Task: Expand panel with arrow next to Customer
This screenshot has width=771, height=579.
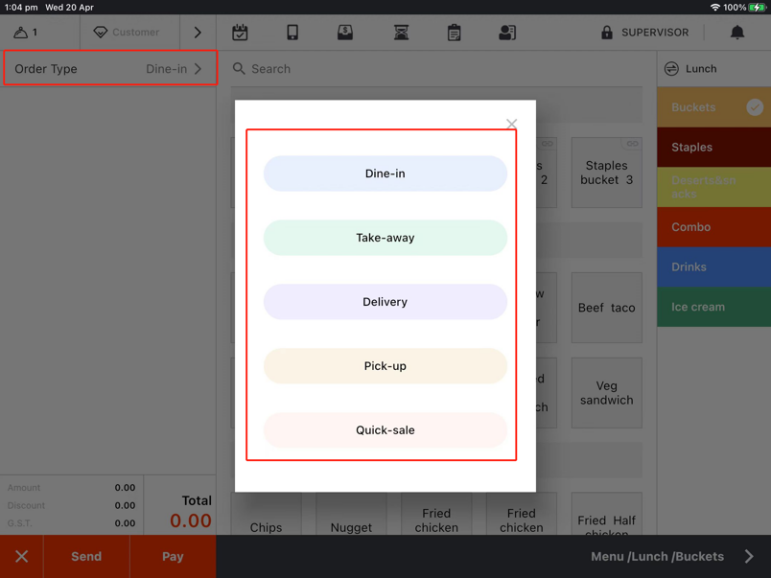Action: (197, 33)
